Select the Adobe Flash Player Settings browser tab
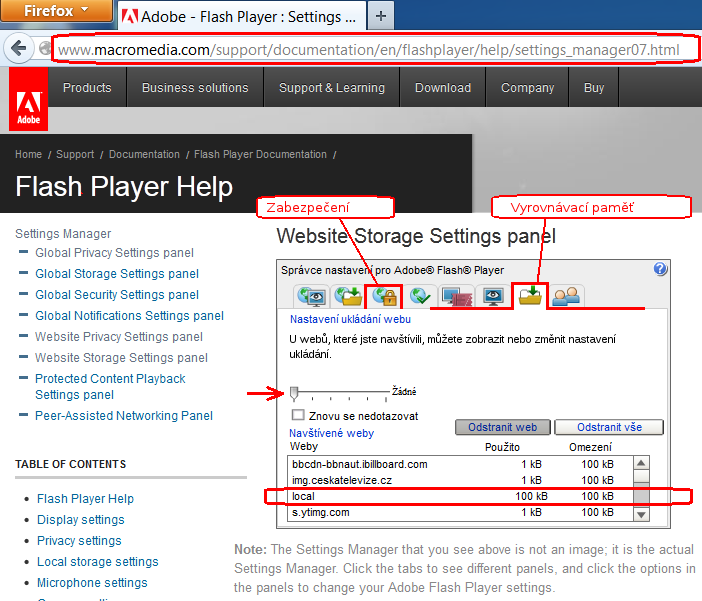Viewport: 702px width, 601px height. click(242, 17)
